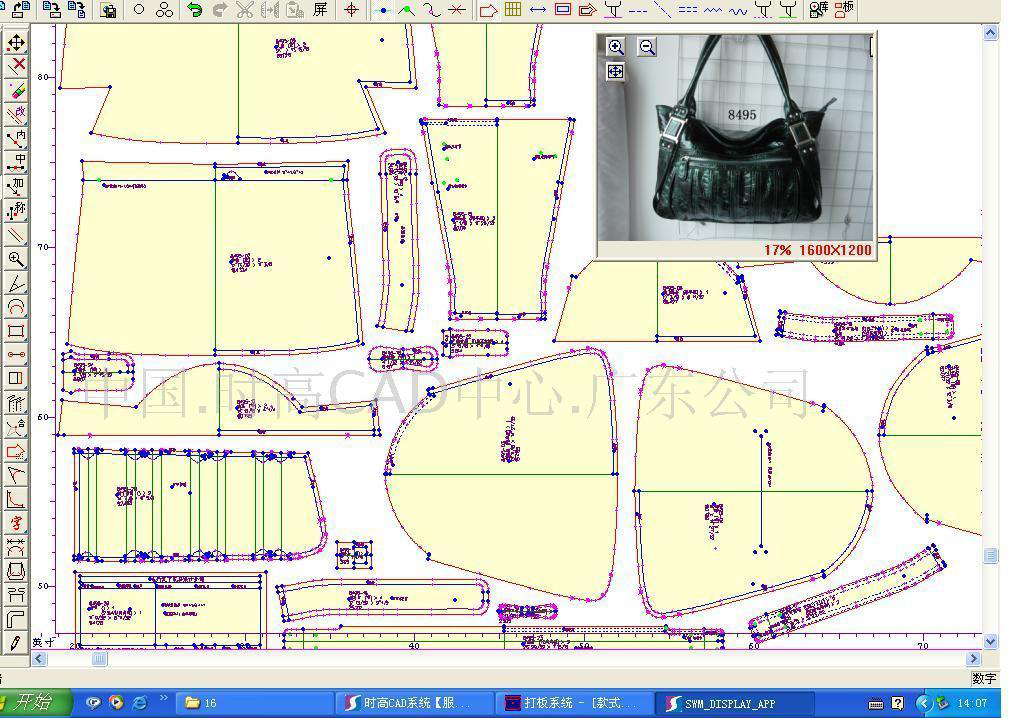Viewport: 1024px width, 718px height.
Task: Select the rounded corner tool
Action: pyautogui.click(x=16, y=619)
